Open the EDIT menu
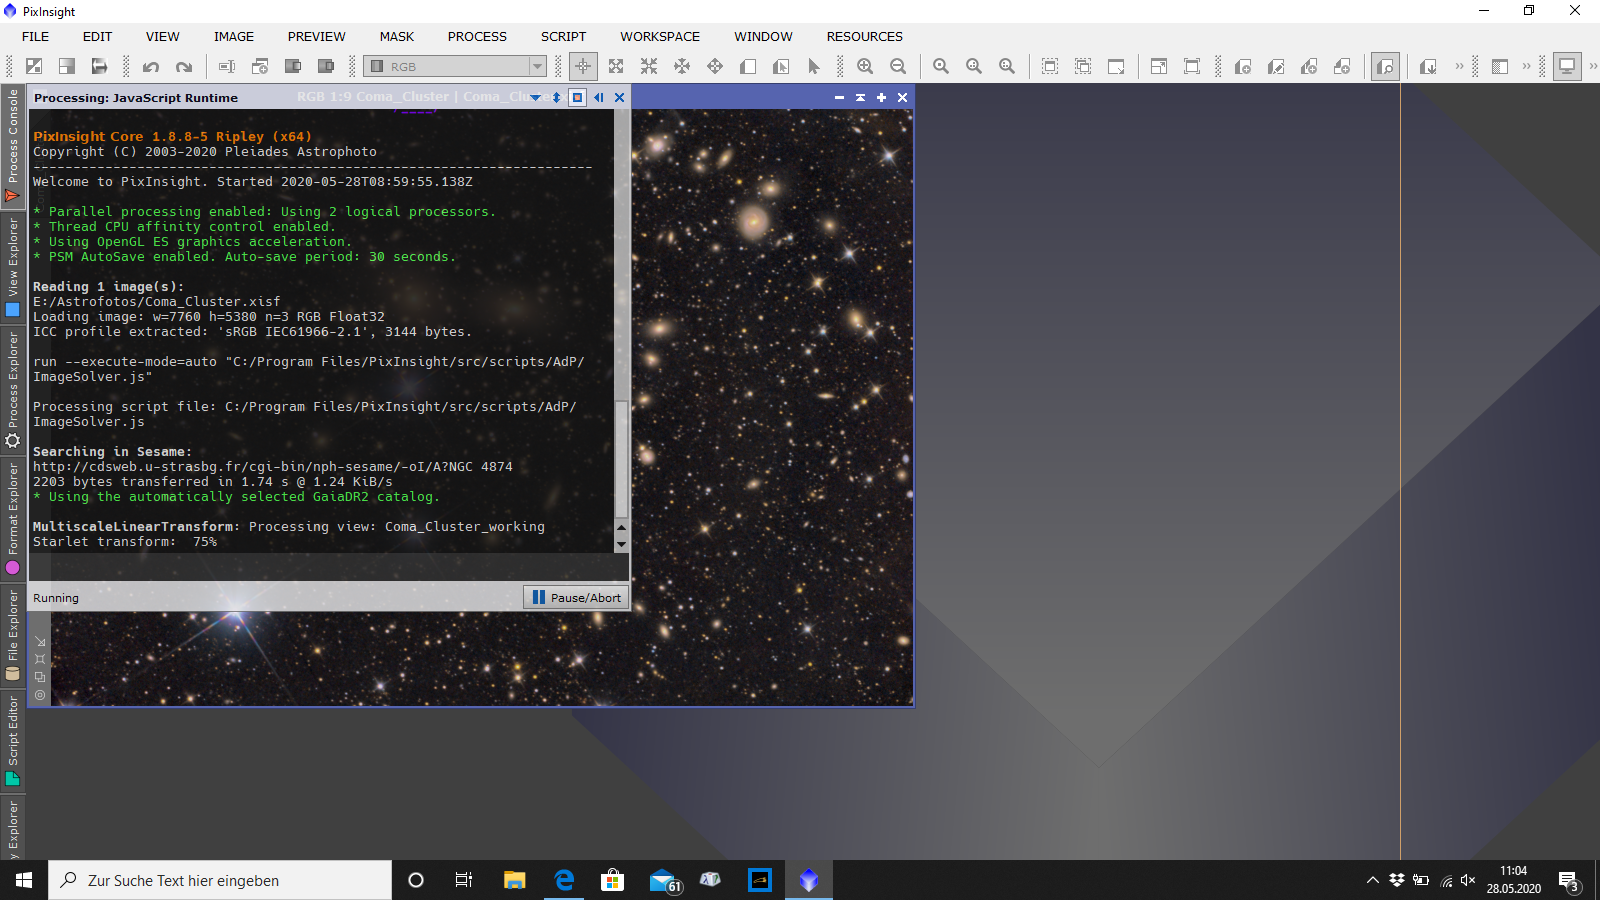Viewport: 1600px width, 900px height. [97, 36]
